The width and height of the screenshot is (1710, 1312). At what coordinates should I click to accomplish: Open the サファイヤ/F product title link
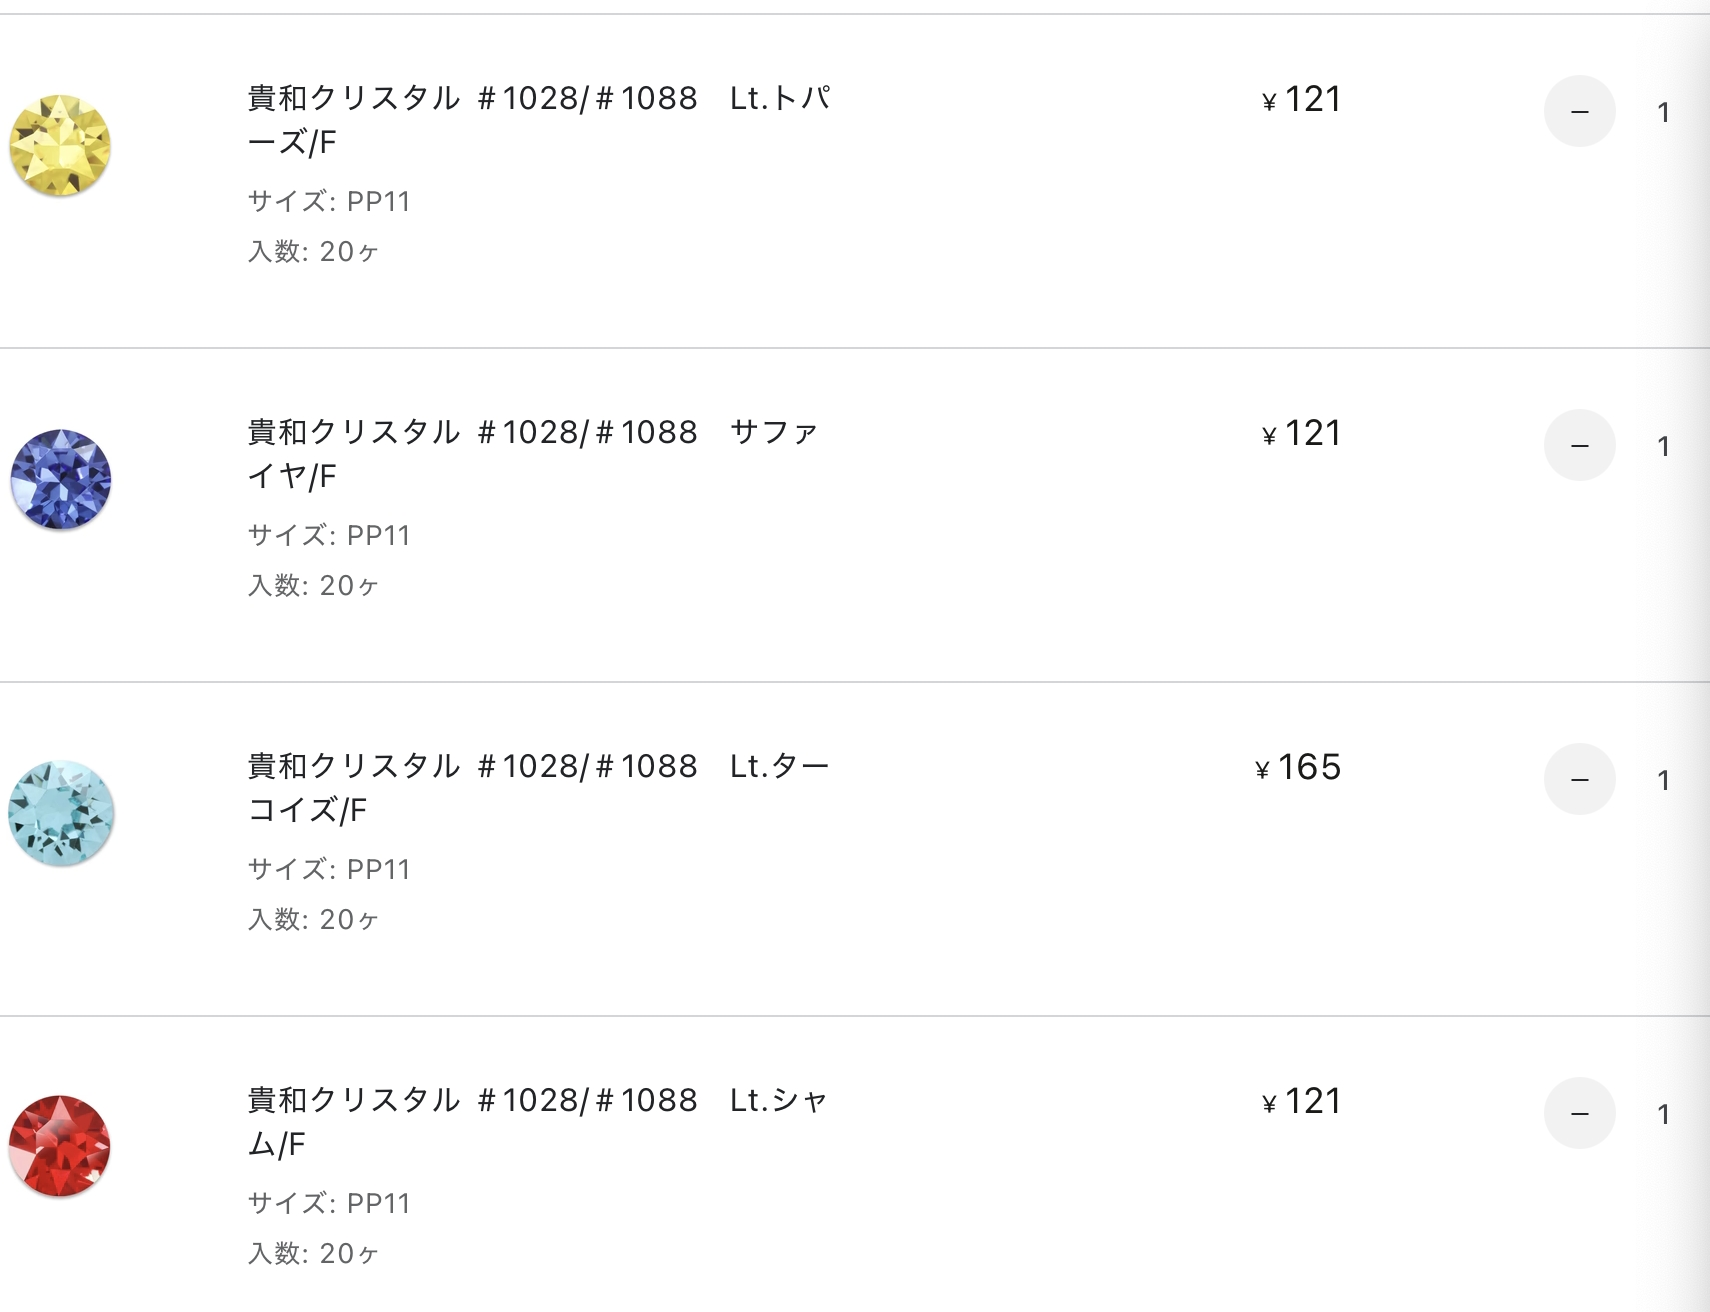[x=534, y=454]
